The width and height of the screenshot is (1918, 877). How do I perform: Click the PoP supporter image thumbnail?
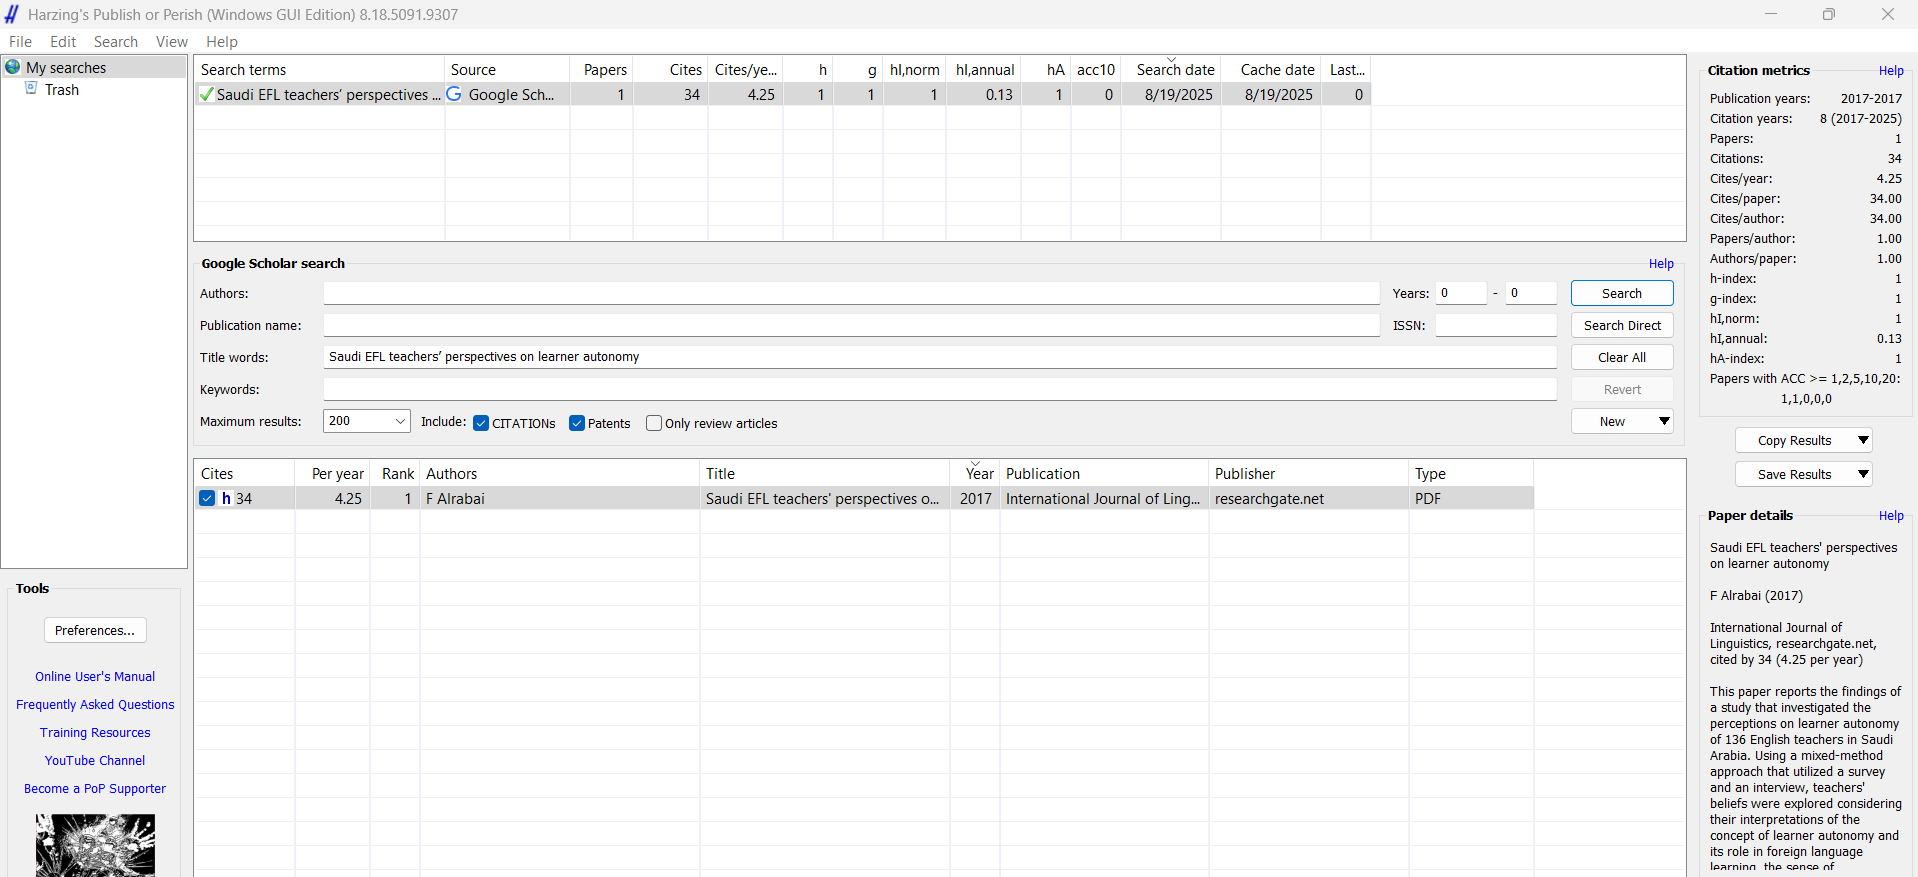[95, 845]
